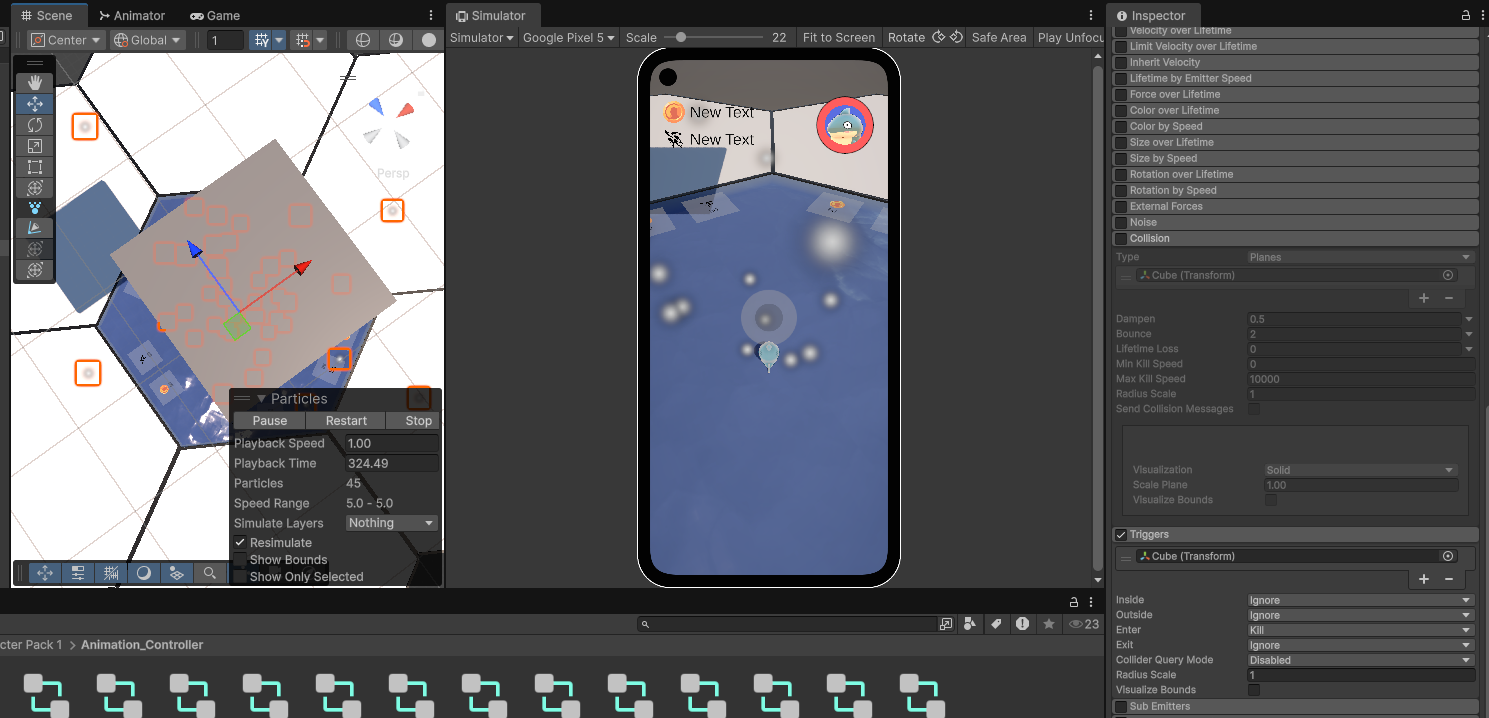The height and width of the screenshot is (718, 1489).
Task: Remove Triggers collider with minus button
Action: (x=1449, y=579)
